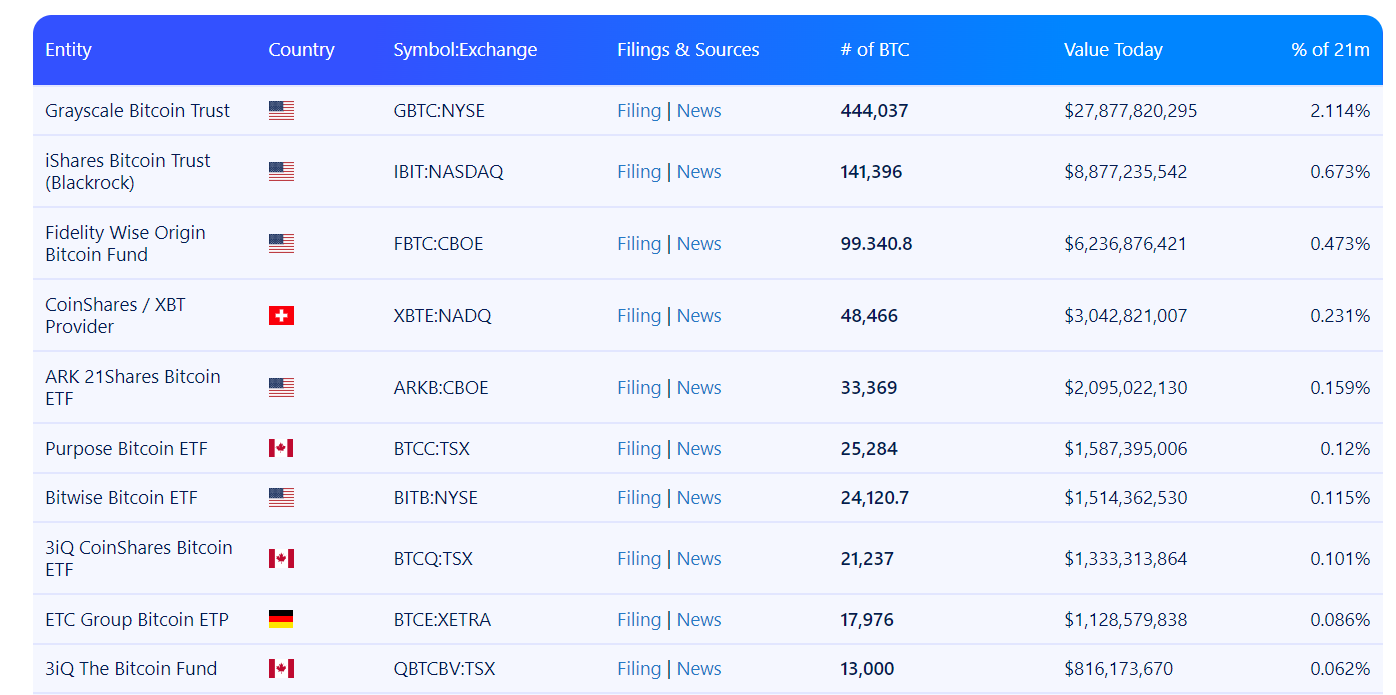Open the News link for iShares Bitcoin Trust
Screen dimensions: 1396x695
tap(699, 172)
